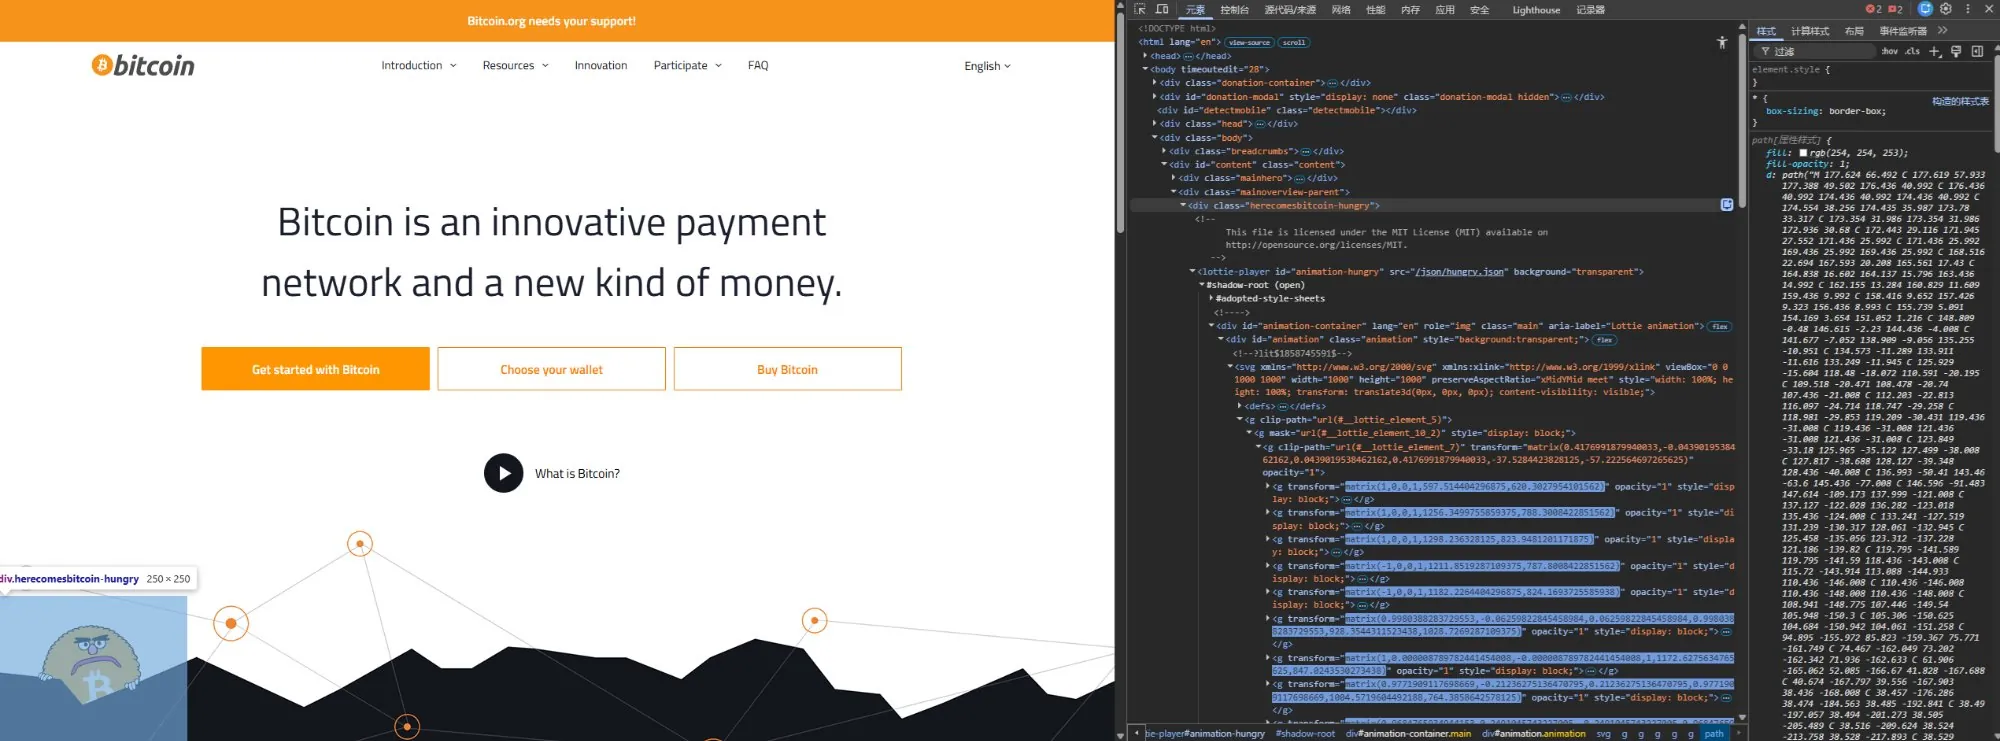Toggle the .cls element classes panel

point(1913,51)
